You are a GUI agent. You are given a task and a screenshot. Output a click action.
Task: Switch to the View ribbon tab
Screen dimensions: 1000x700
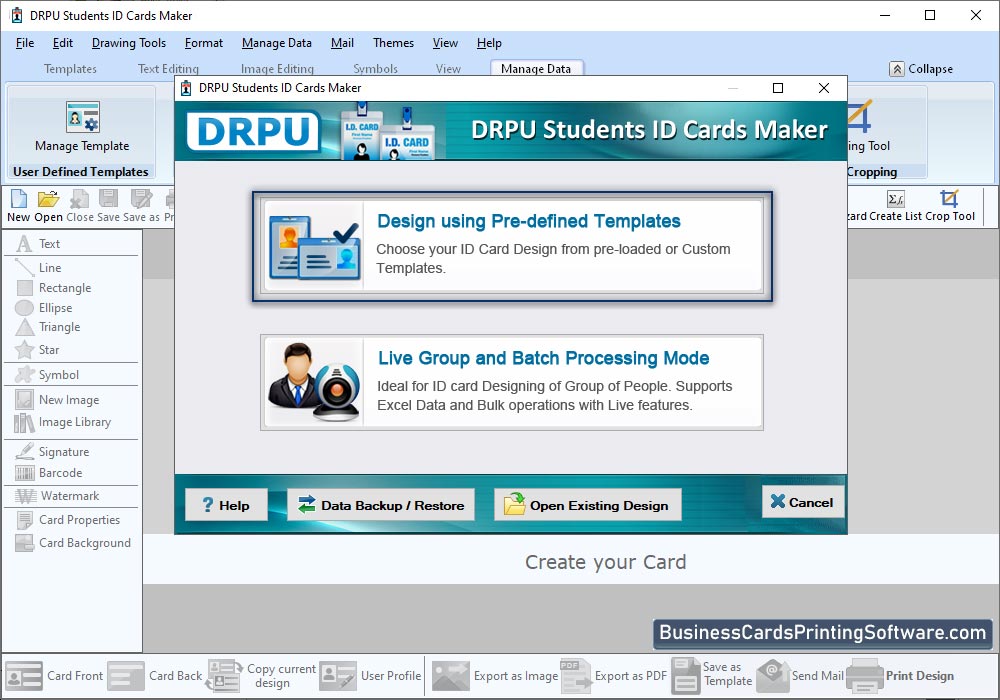pyautogui.click(x=448, y=69)
